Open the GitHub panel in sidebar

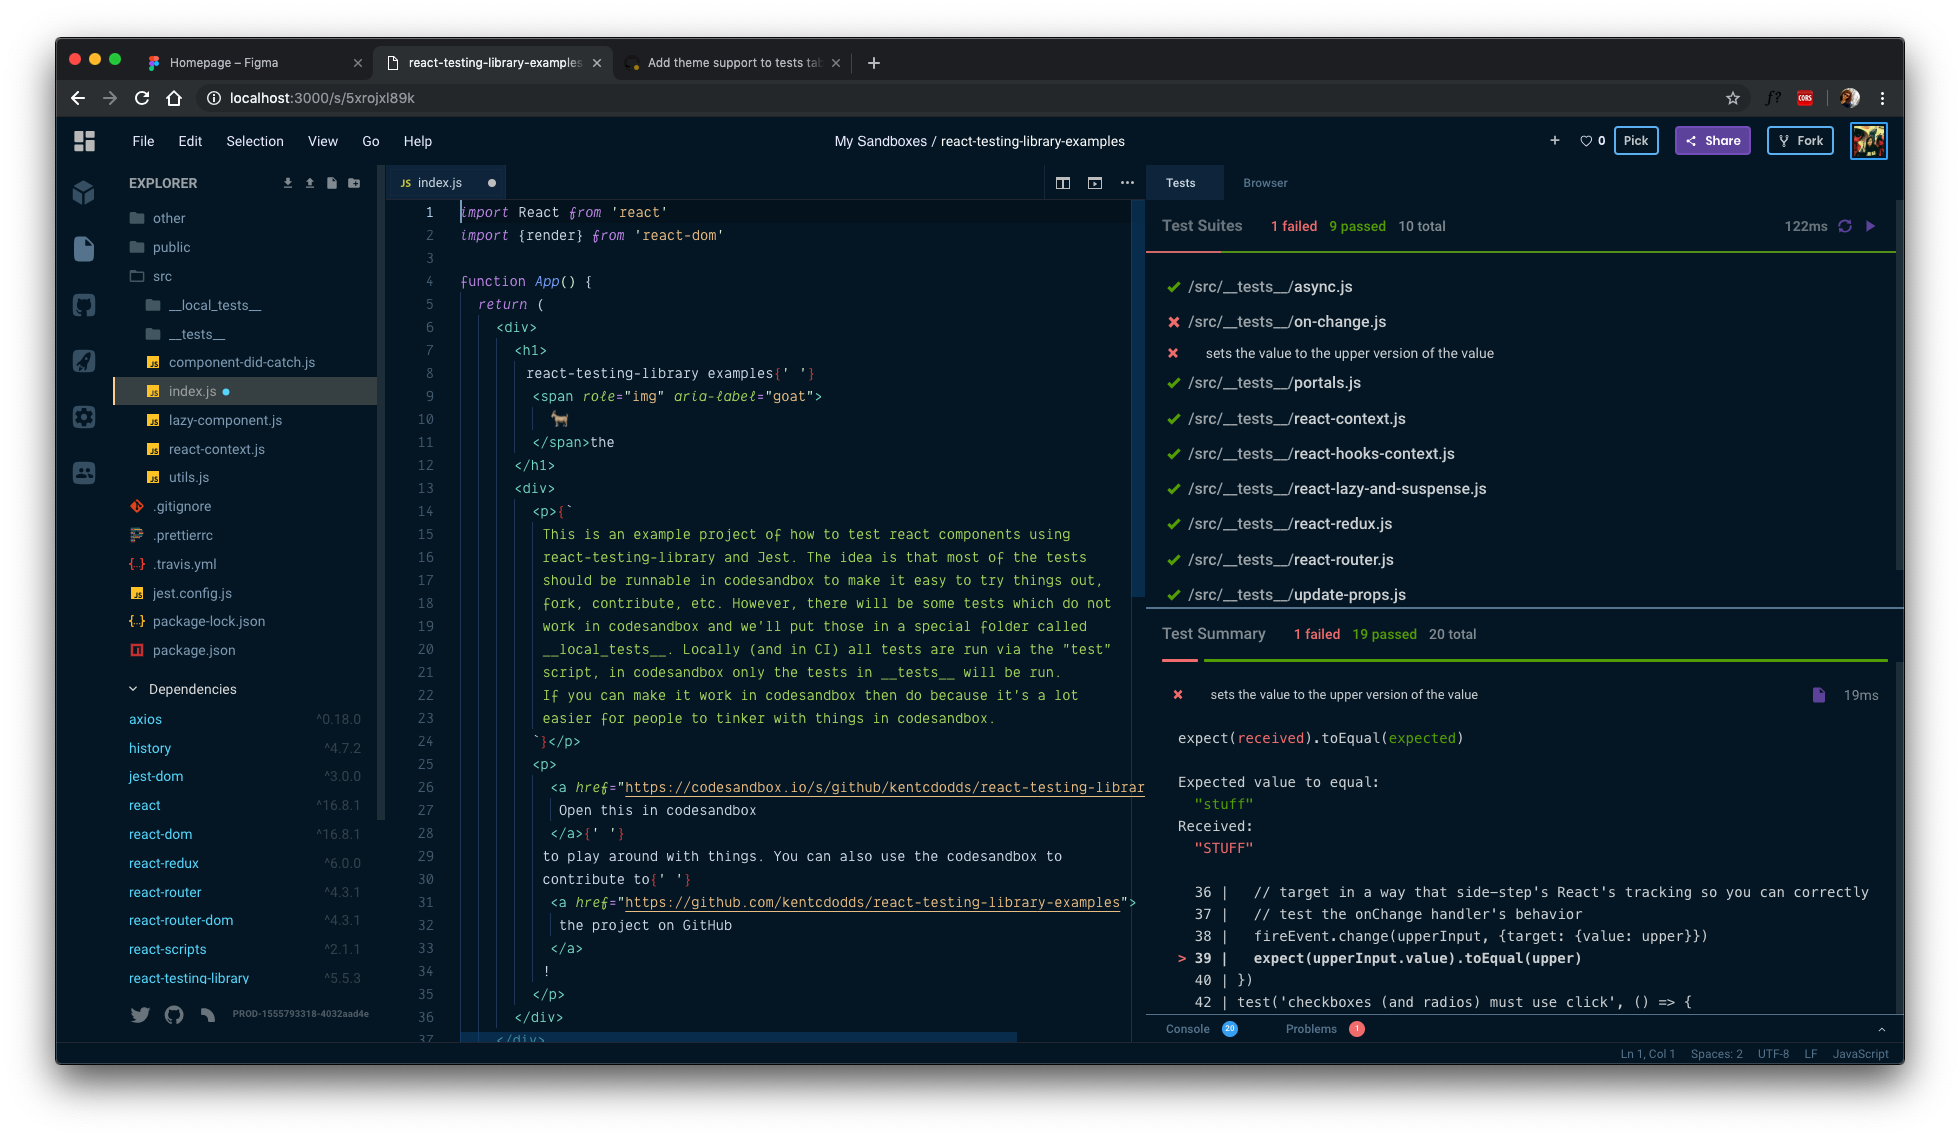click(84, 305)
